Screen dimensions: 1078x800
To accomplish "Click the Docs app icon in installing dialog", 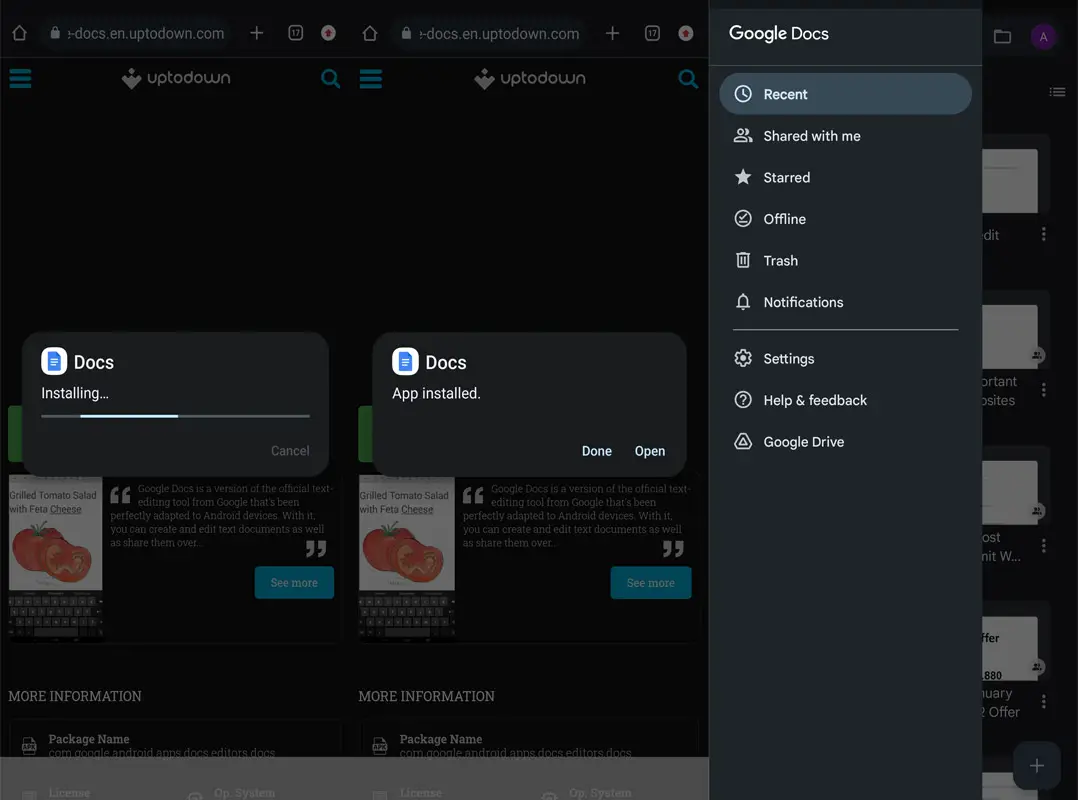I will [x=54, y=362].
